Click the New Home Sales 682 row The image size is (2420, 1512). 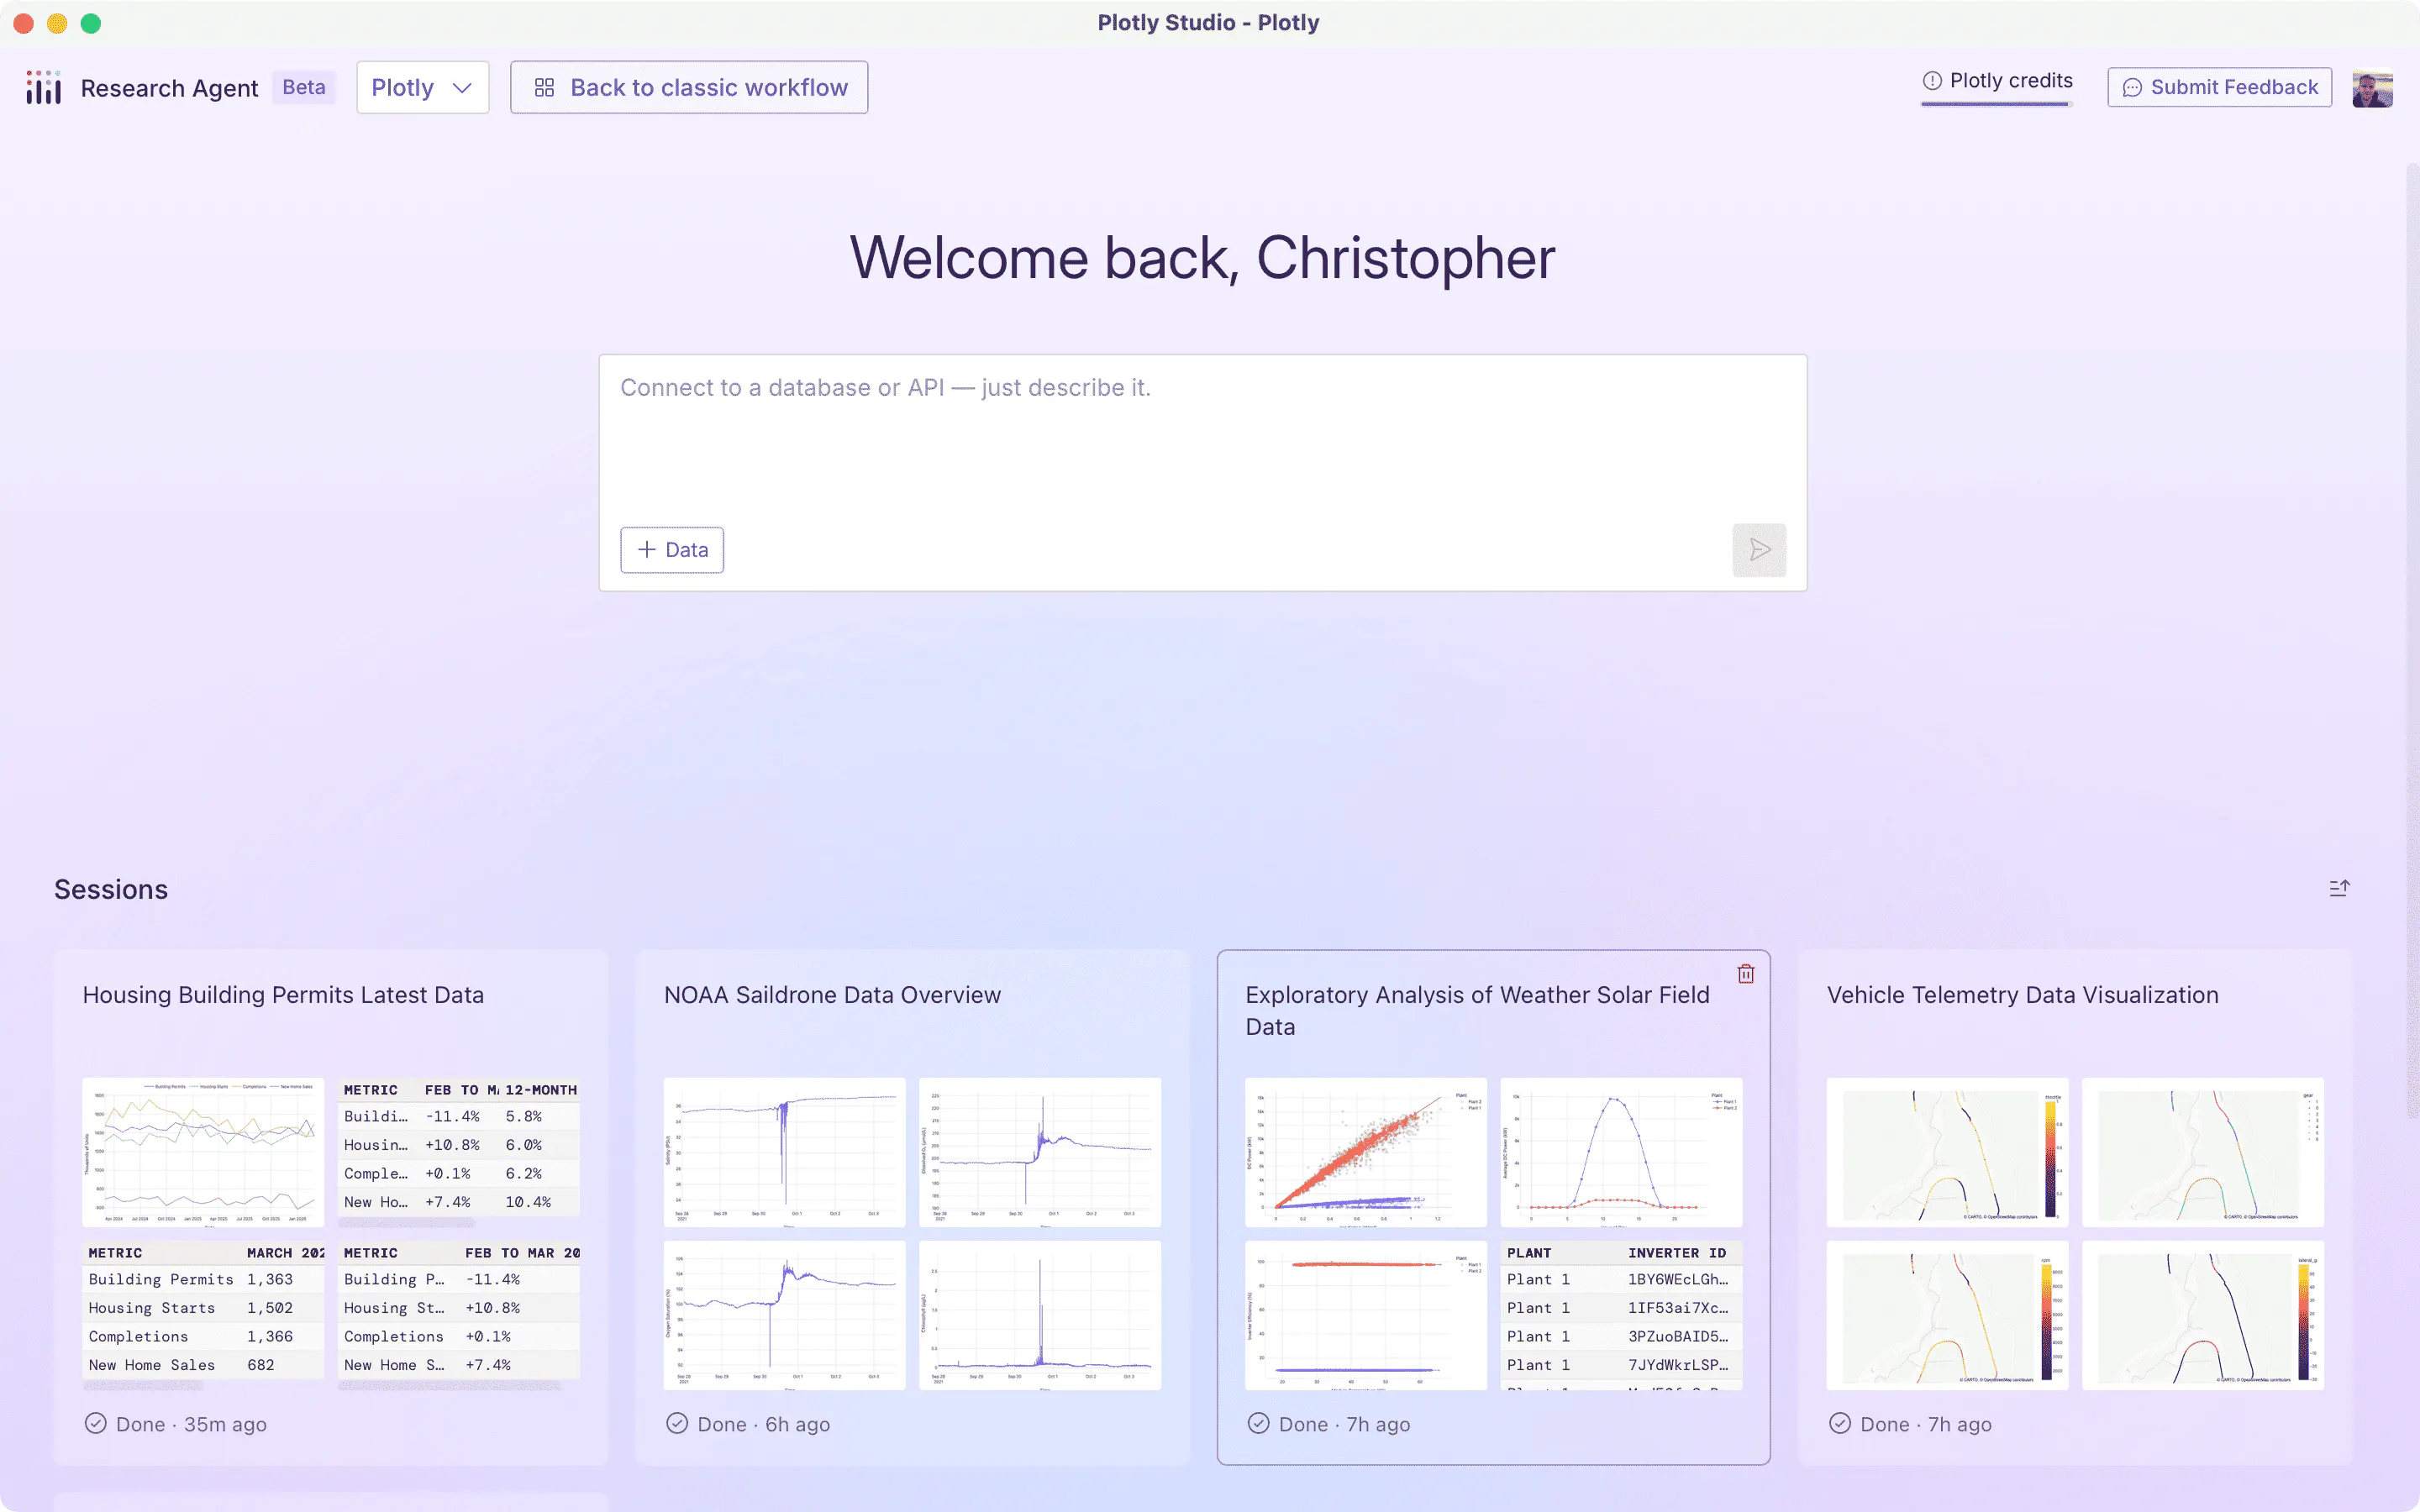click(x=203, y=1365)
